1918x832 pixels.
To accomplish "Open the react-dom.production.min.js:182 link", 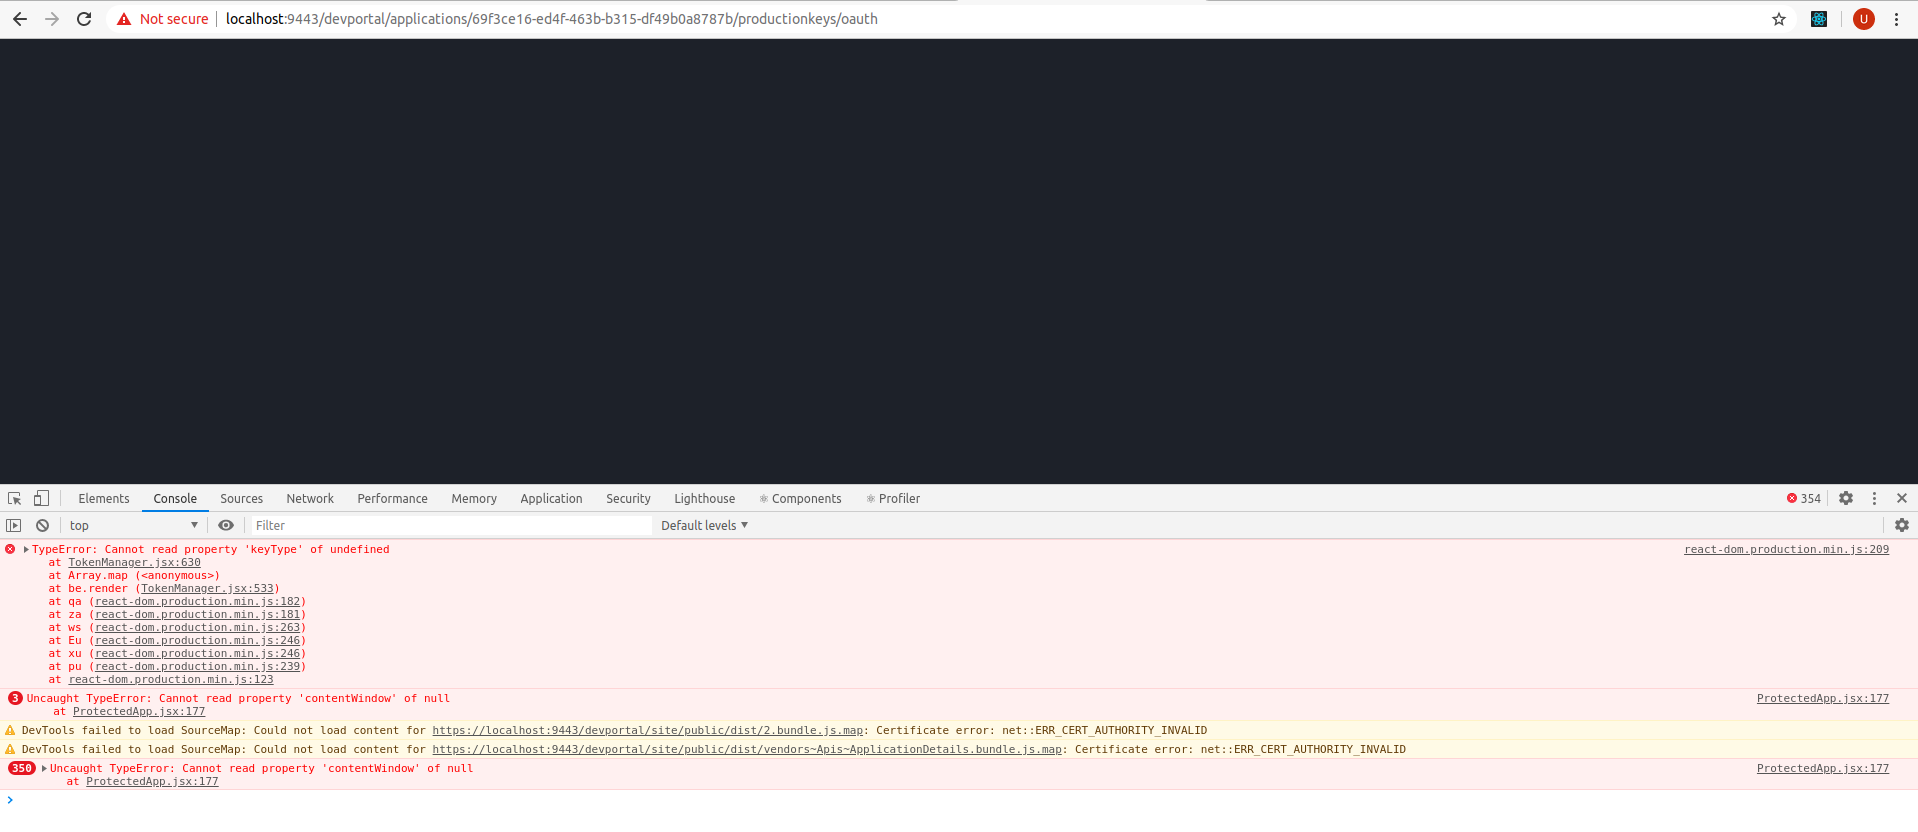I will pyautogui.click(x=197, y=601).
